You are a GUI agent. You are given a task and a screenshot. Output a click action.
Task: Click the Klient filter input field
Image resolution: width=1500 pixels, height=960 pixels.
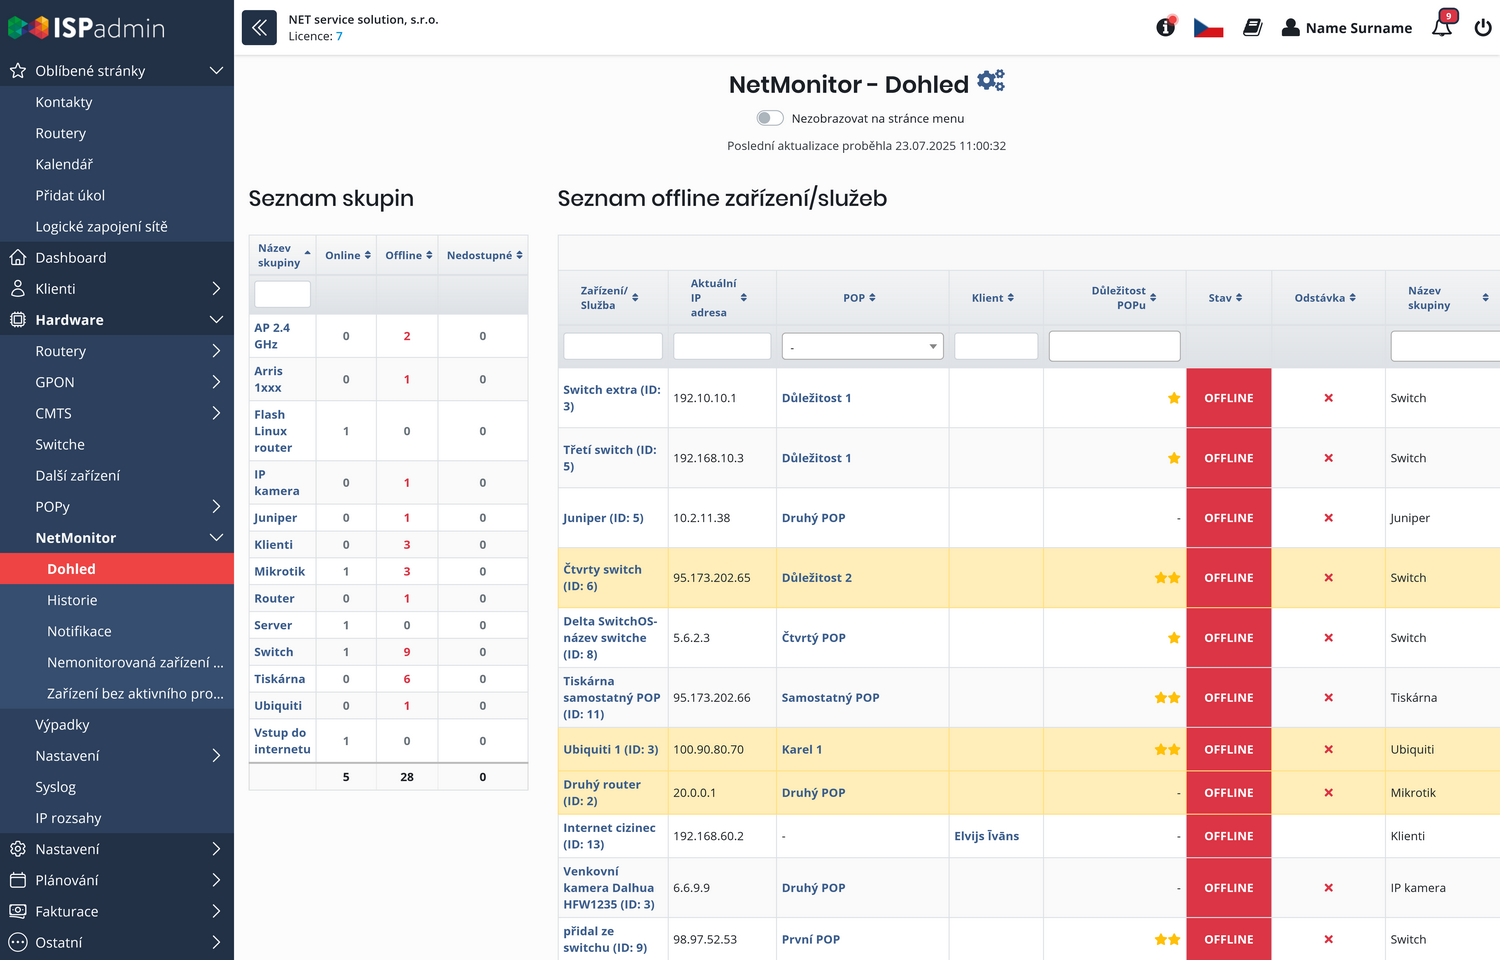point(996,346)
